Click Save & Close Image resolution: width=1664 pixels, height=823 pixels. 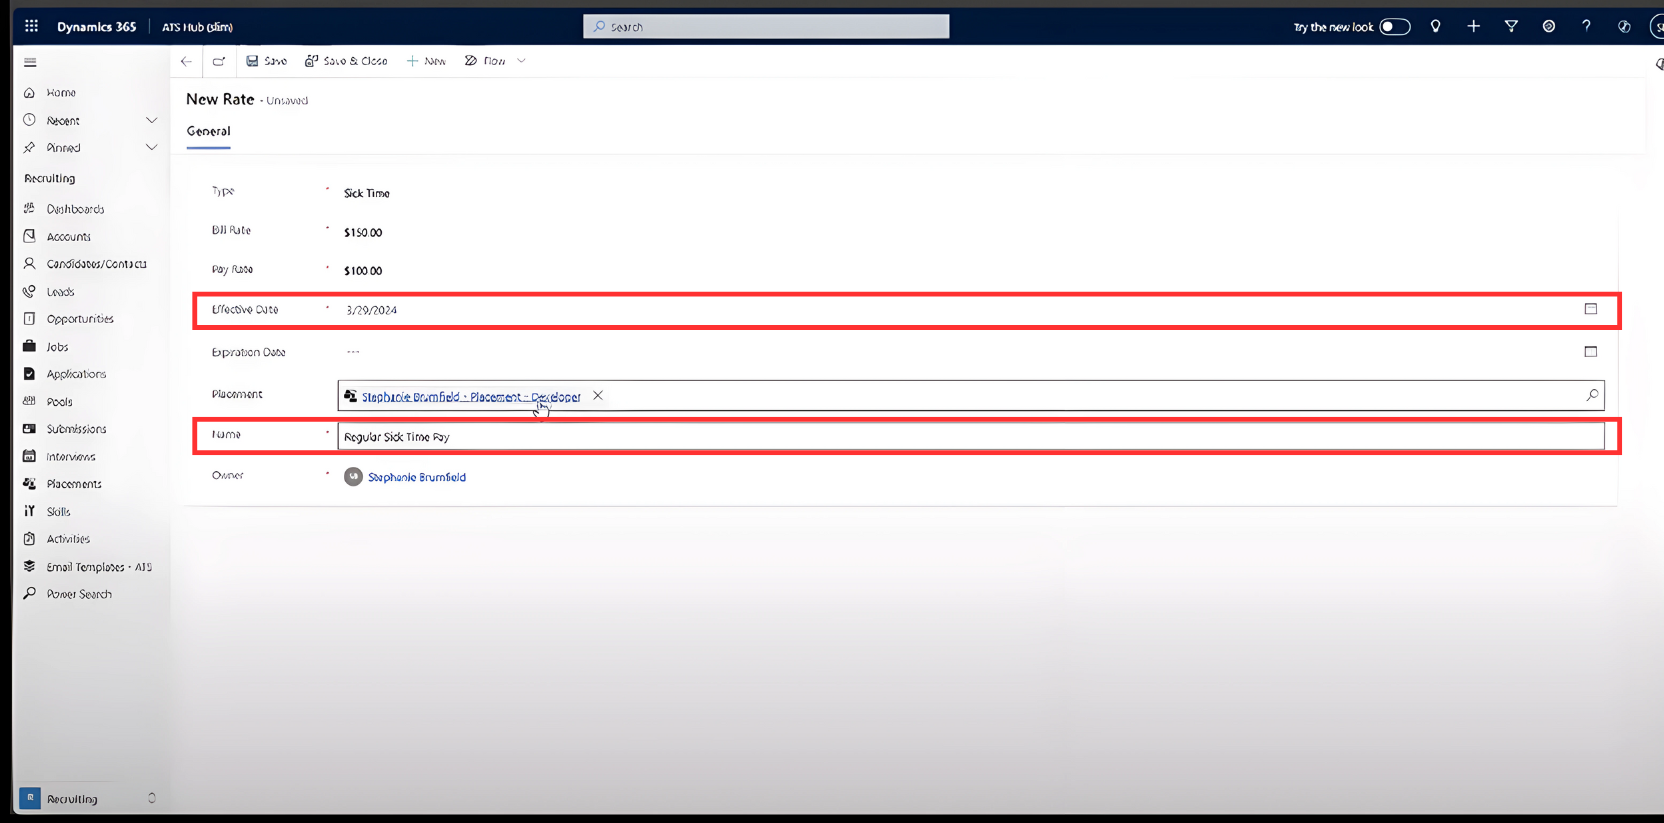pyautogui.click(x=346, y=61)
